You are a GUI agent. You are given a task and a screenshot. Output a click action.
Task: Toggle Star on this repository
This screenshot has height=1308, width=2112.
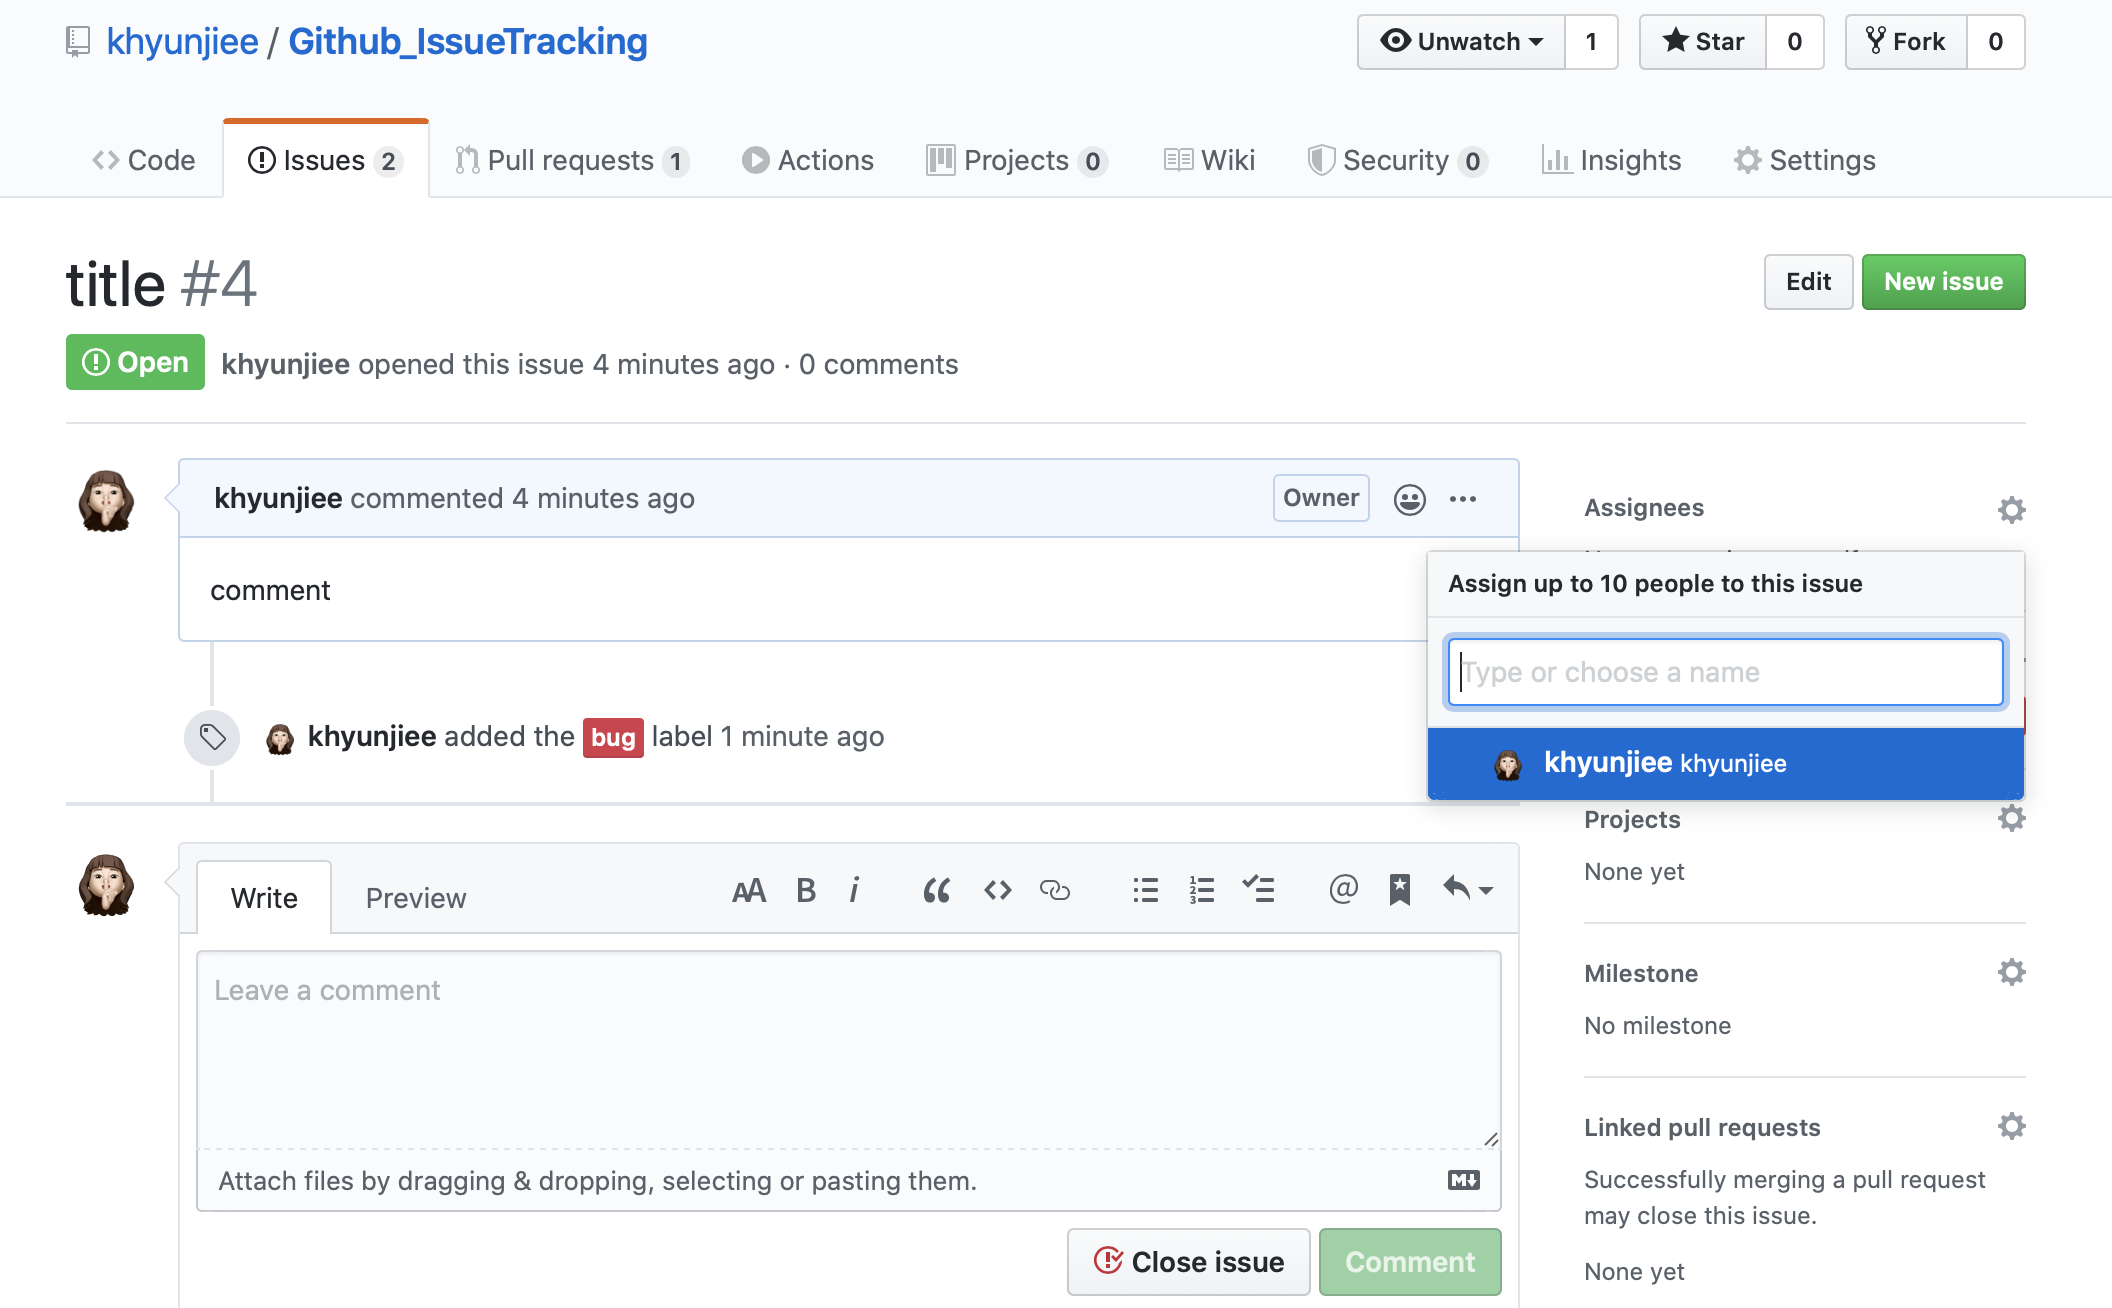click(x=1703, y=42)
